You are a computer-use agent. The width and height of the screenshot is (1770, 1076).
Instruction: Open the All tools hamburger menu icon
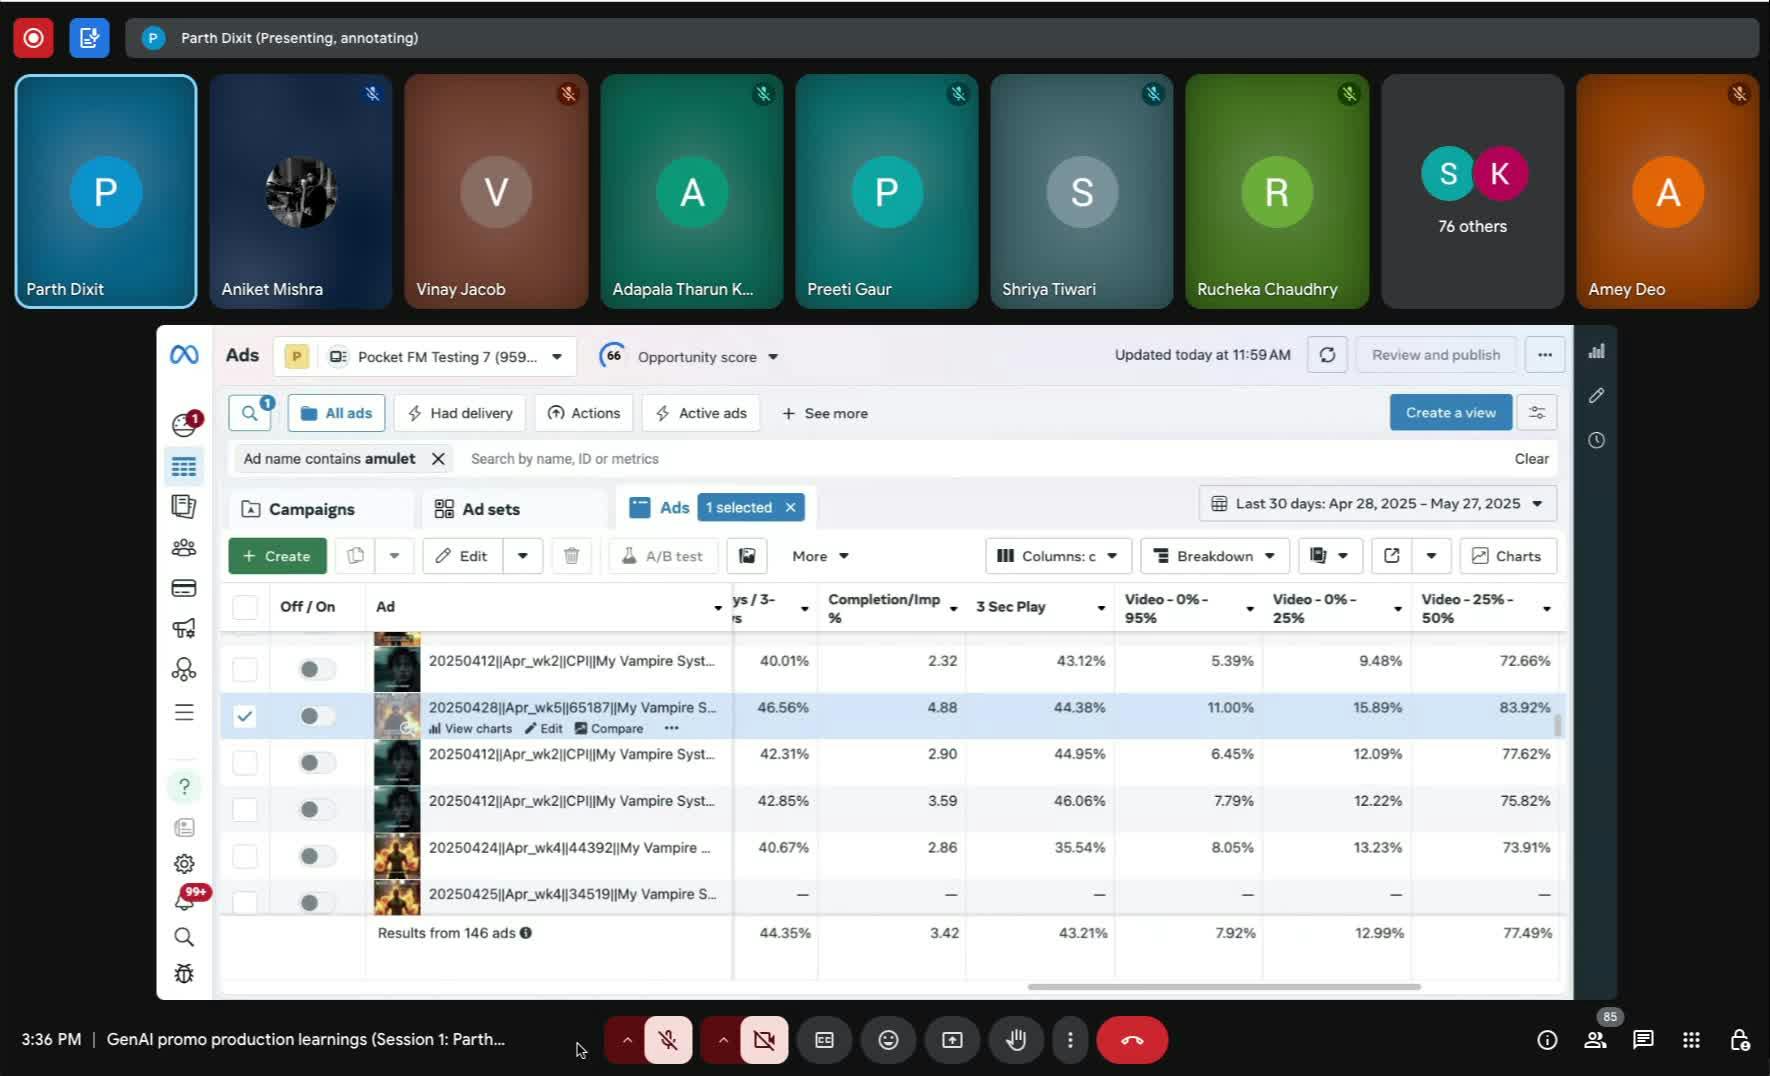[184, 712]
